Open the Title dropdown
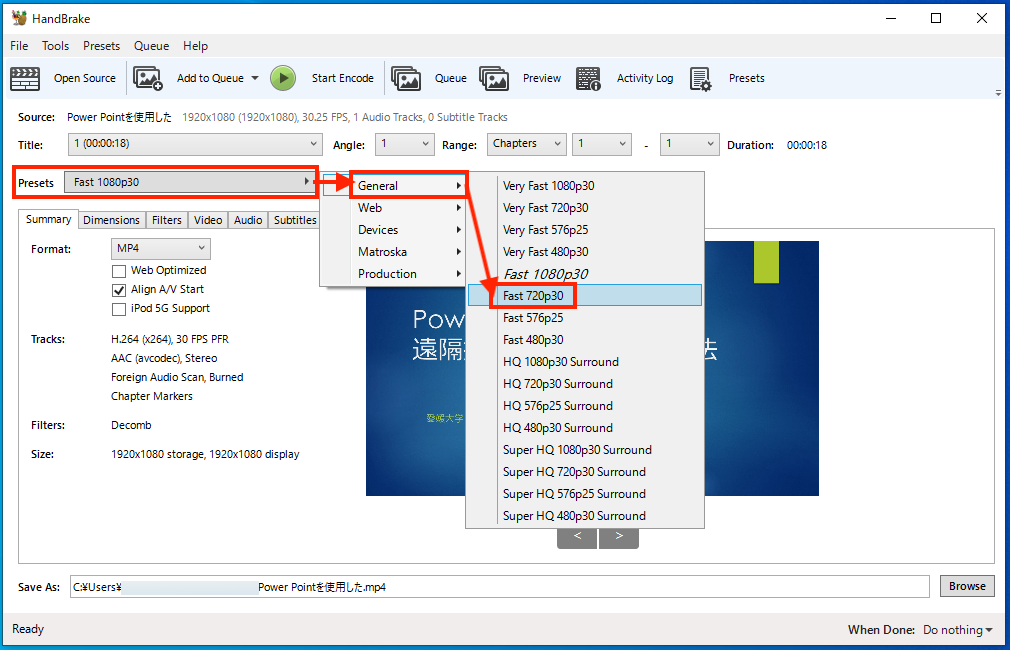Viewport: 1010px width, 650px height. (195, 144)
